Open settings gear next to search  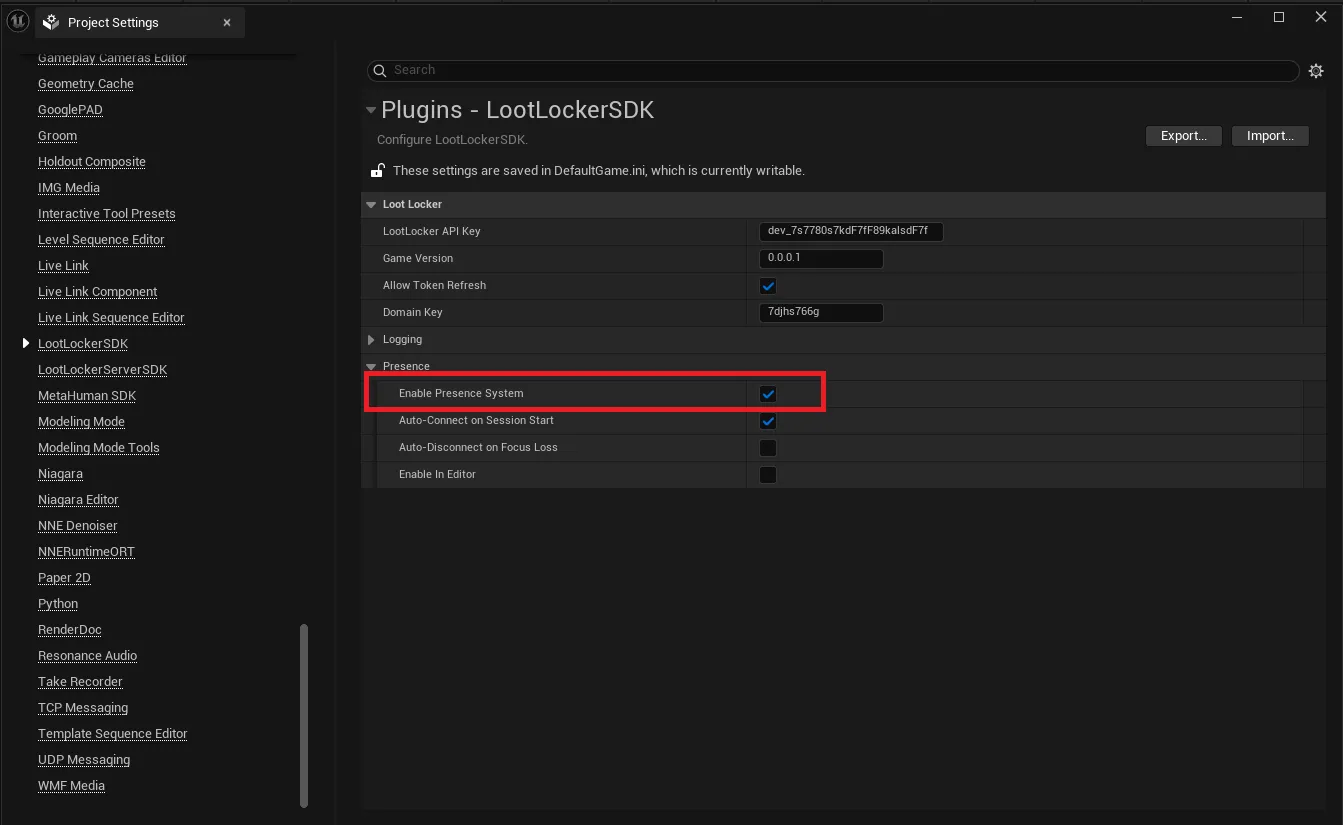1316,71
